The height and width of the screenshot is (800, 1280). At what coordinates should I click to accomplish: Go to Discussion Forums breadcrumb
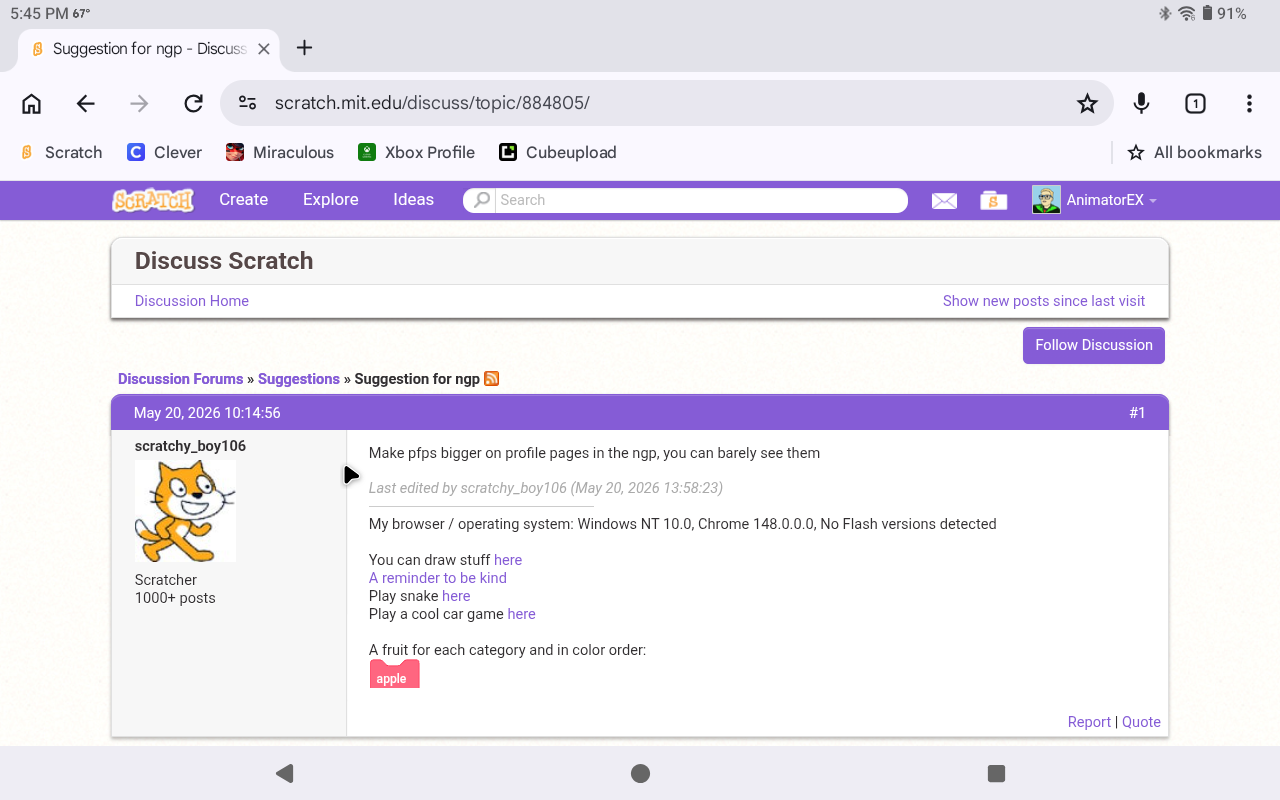point(181,379)
